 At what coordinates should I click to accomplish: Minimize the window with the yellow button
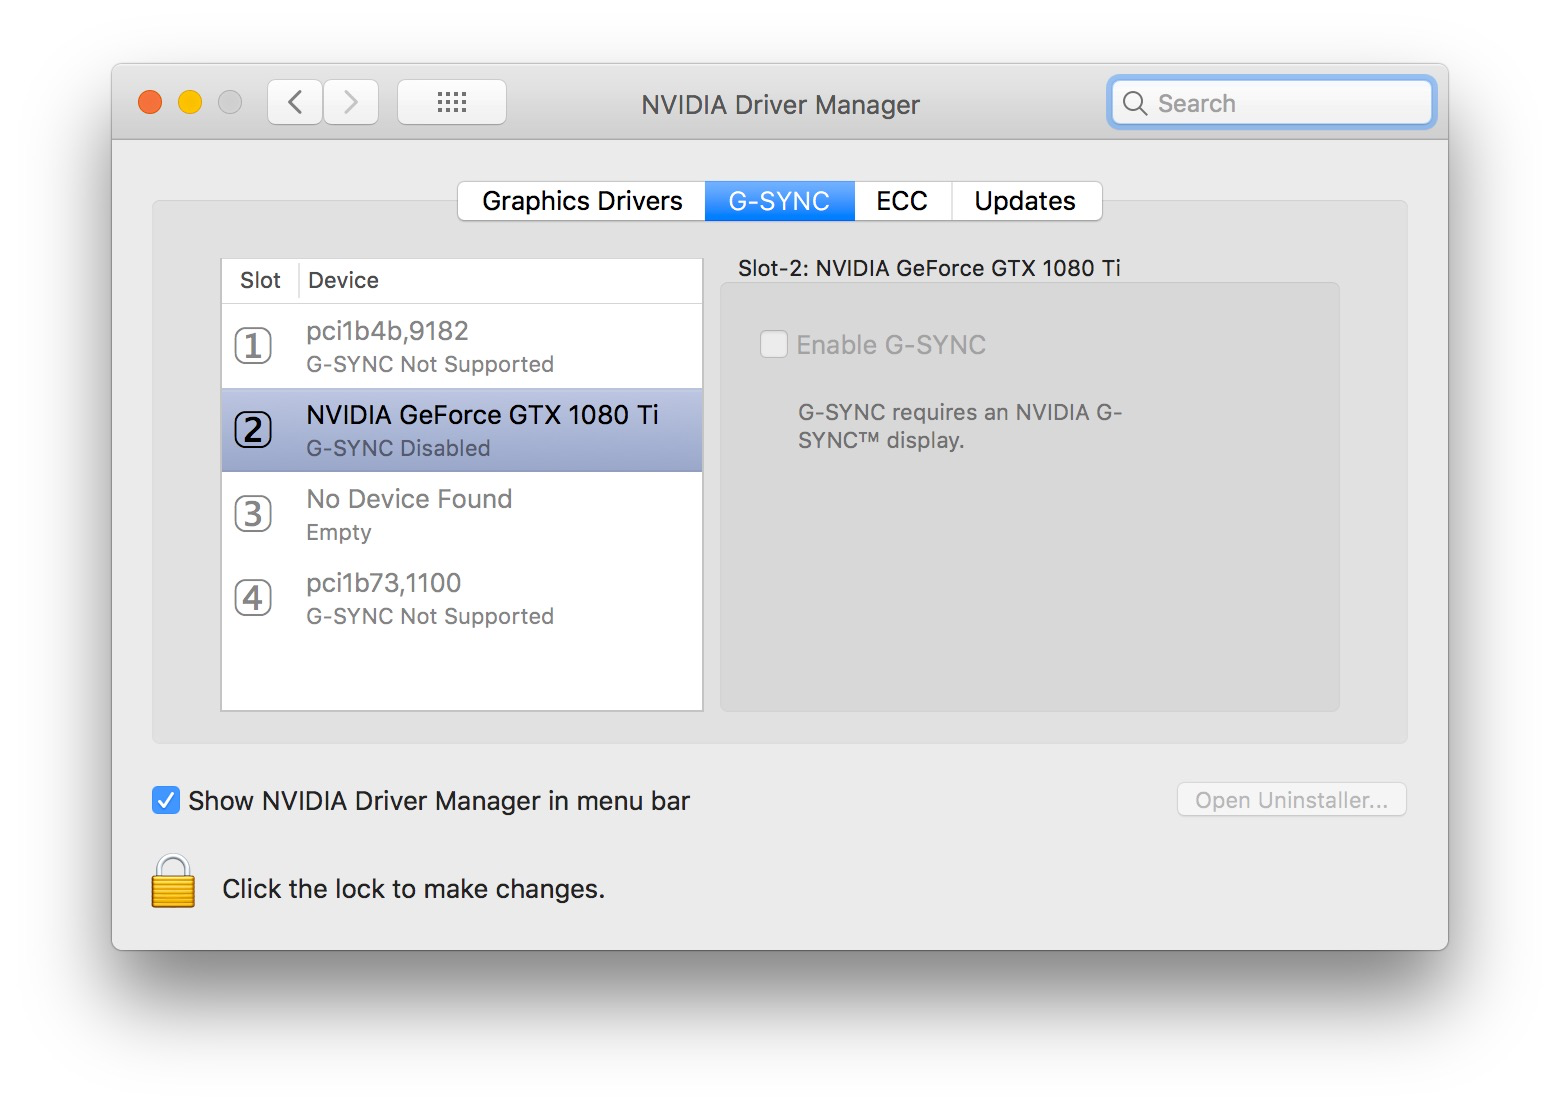(190, 102)
